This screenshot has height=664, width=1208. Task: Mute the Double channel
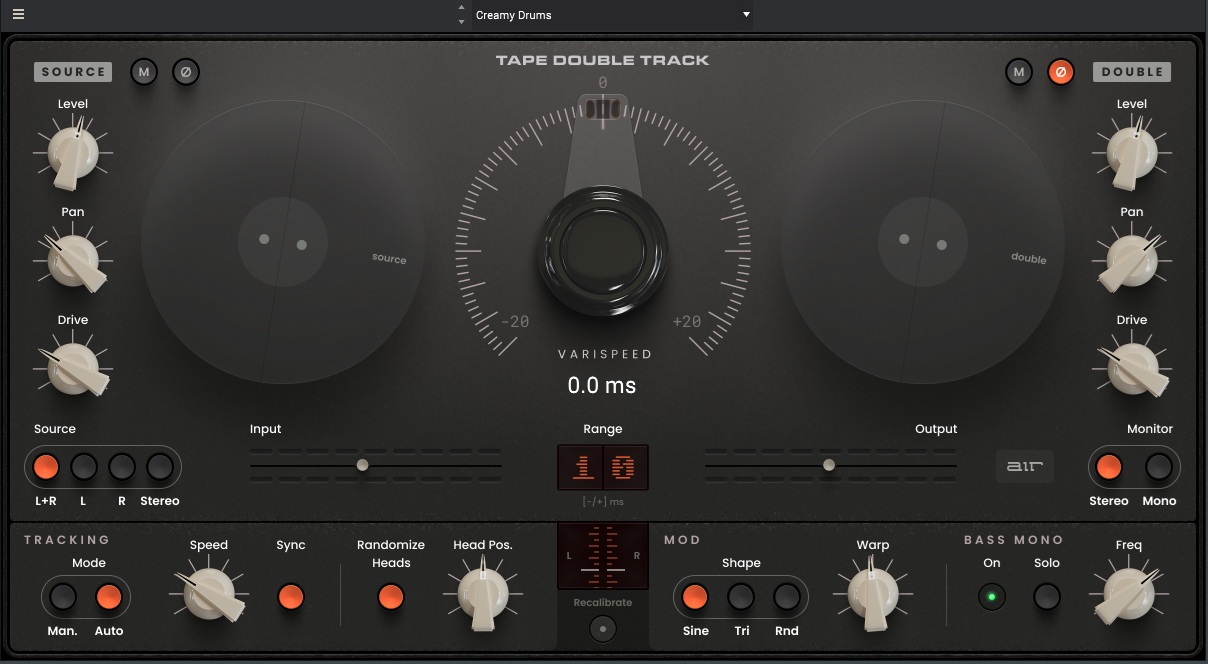(1019, 71)
